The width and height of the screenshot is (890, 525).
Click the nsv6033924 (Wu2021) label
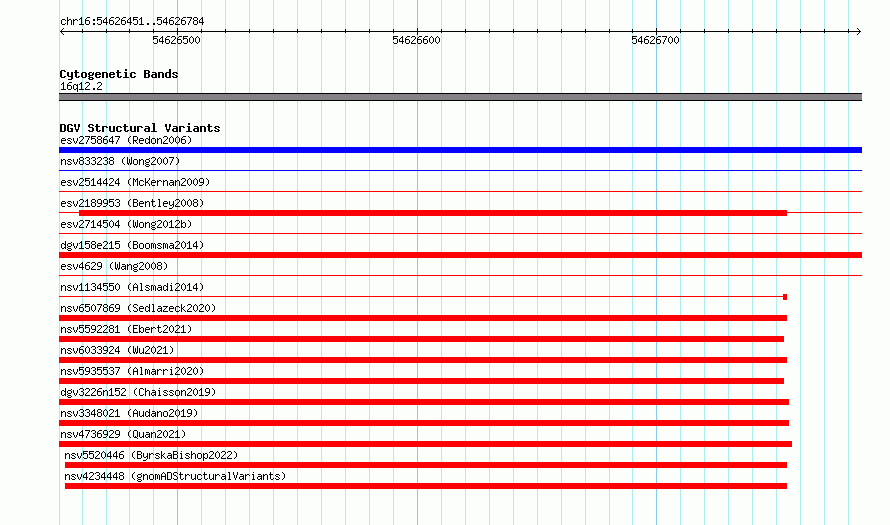[x=117, y=350]
